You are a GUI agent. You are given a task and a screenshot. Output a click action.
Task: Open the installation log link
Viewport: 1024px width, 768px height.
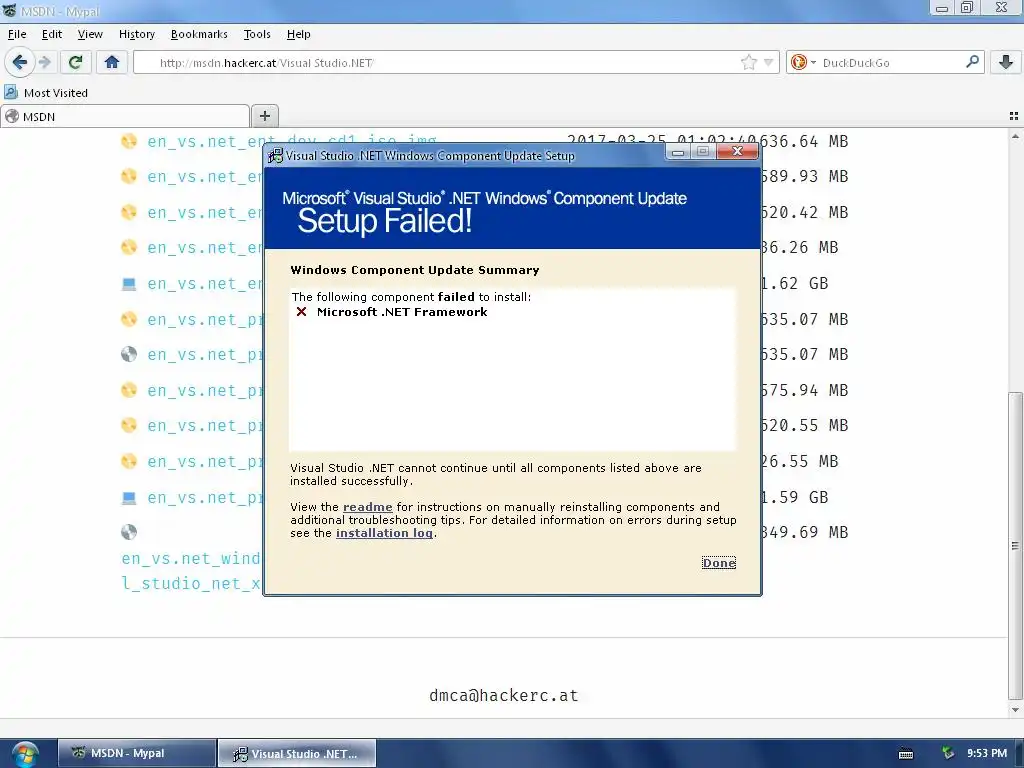coord(384,533)
